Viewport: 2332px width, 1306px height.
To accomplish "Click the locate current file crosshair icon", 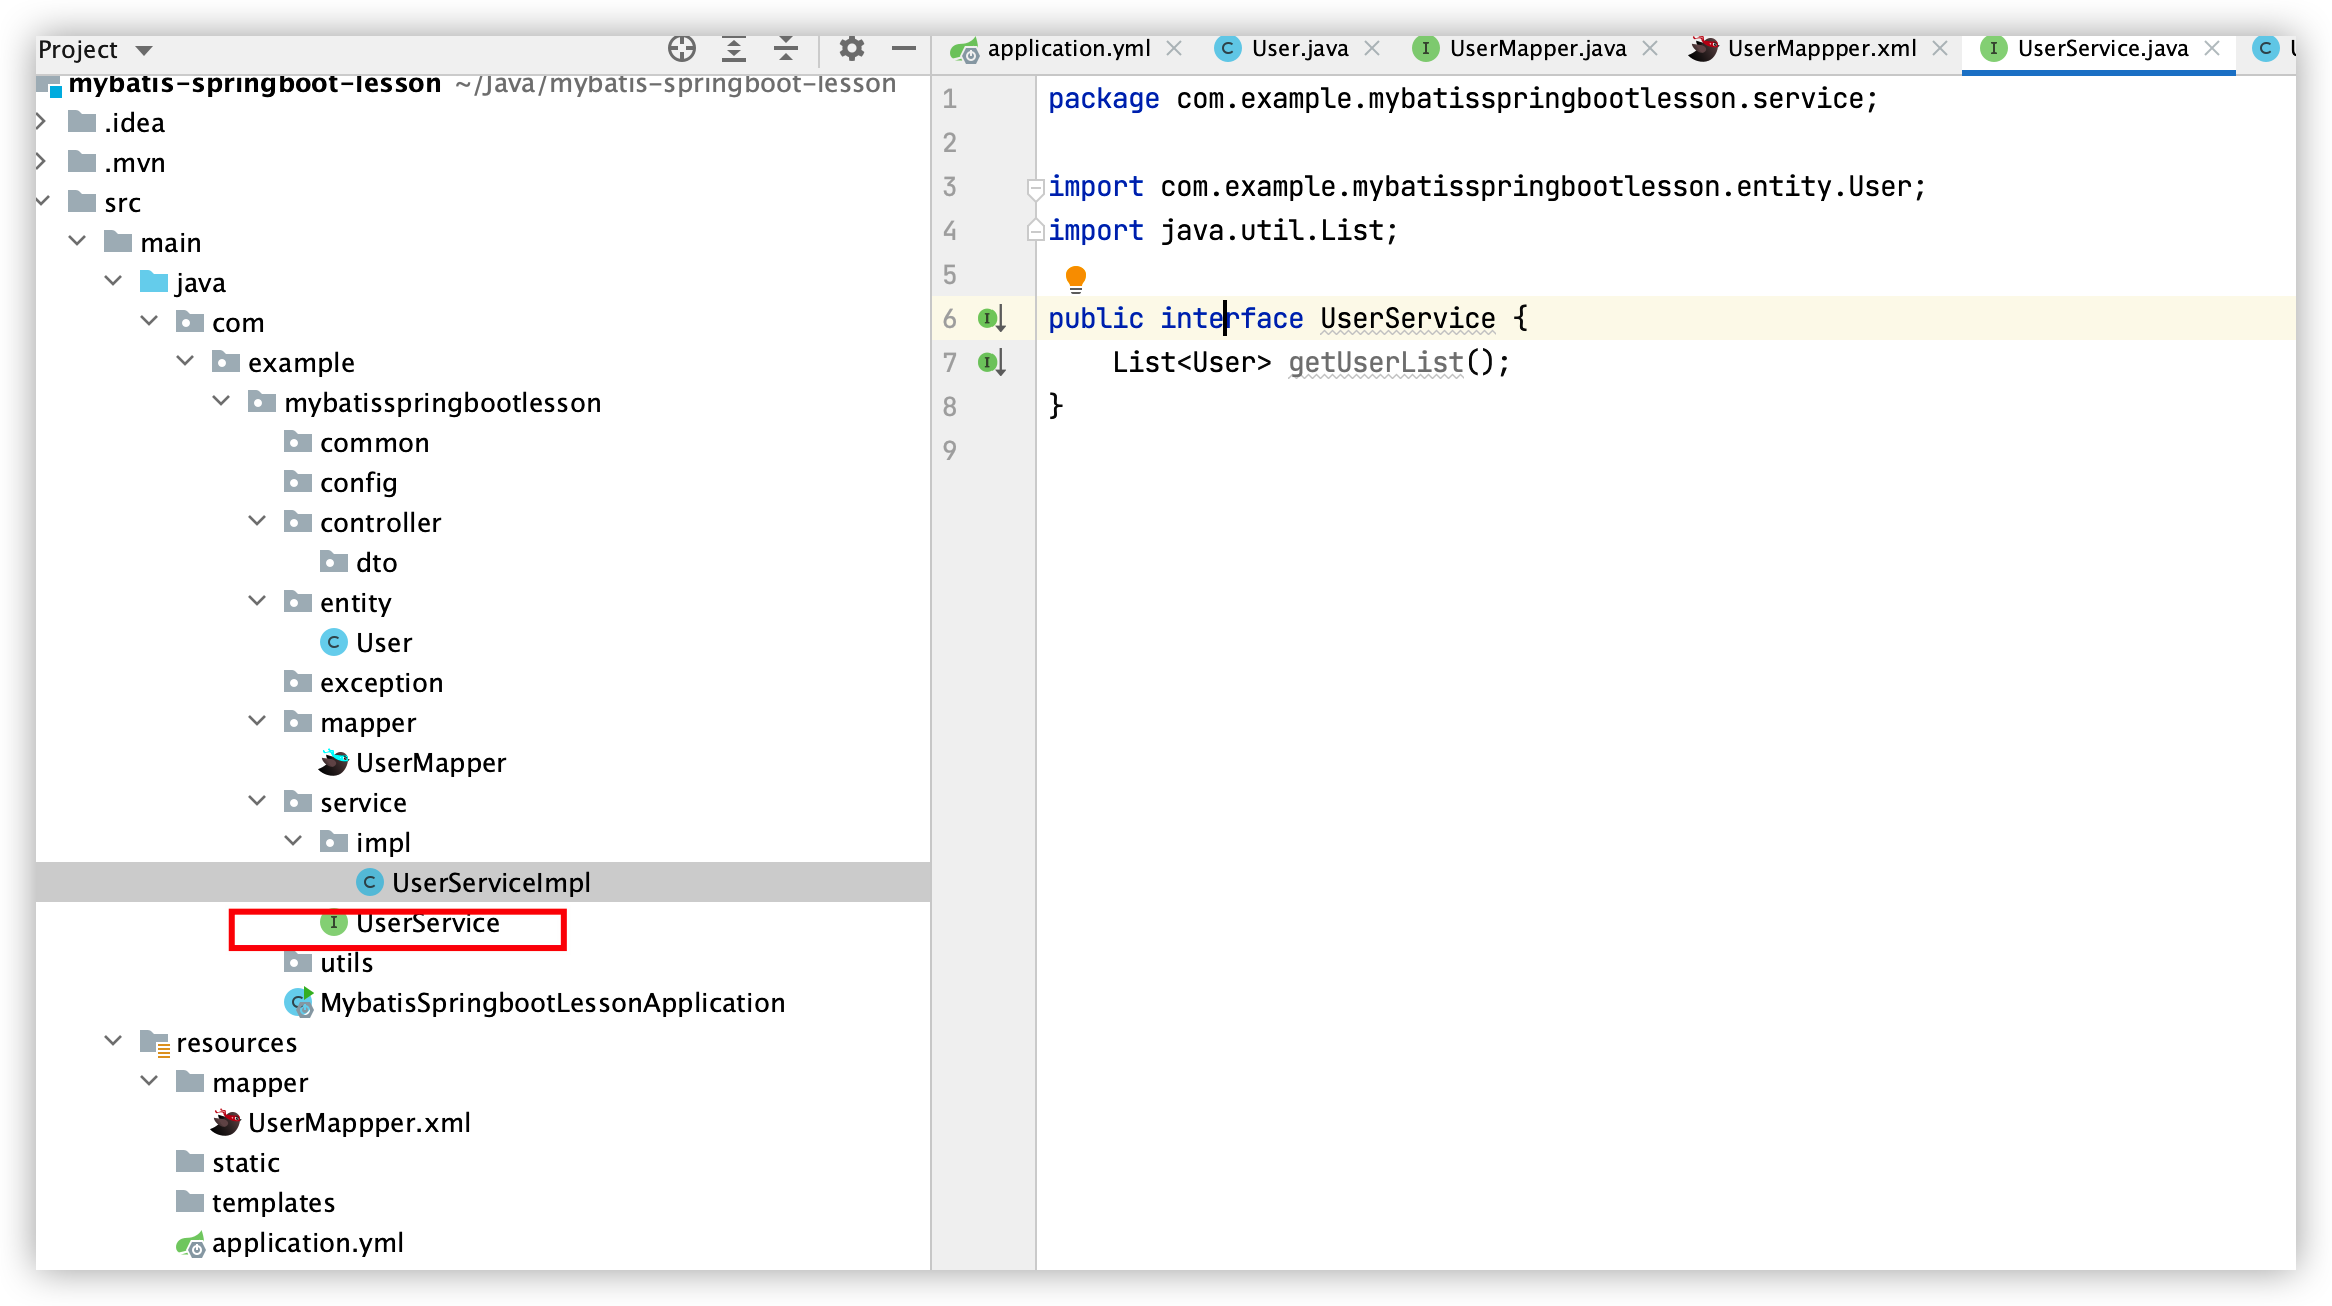I will [681, 48].
